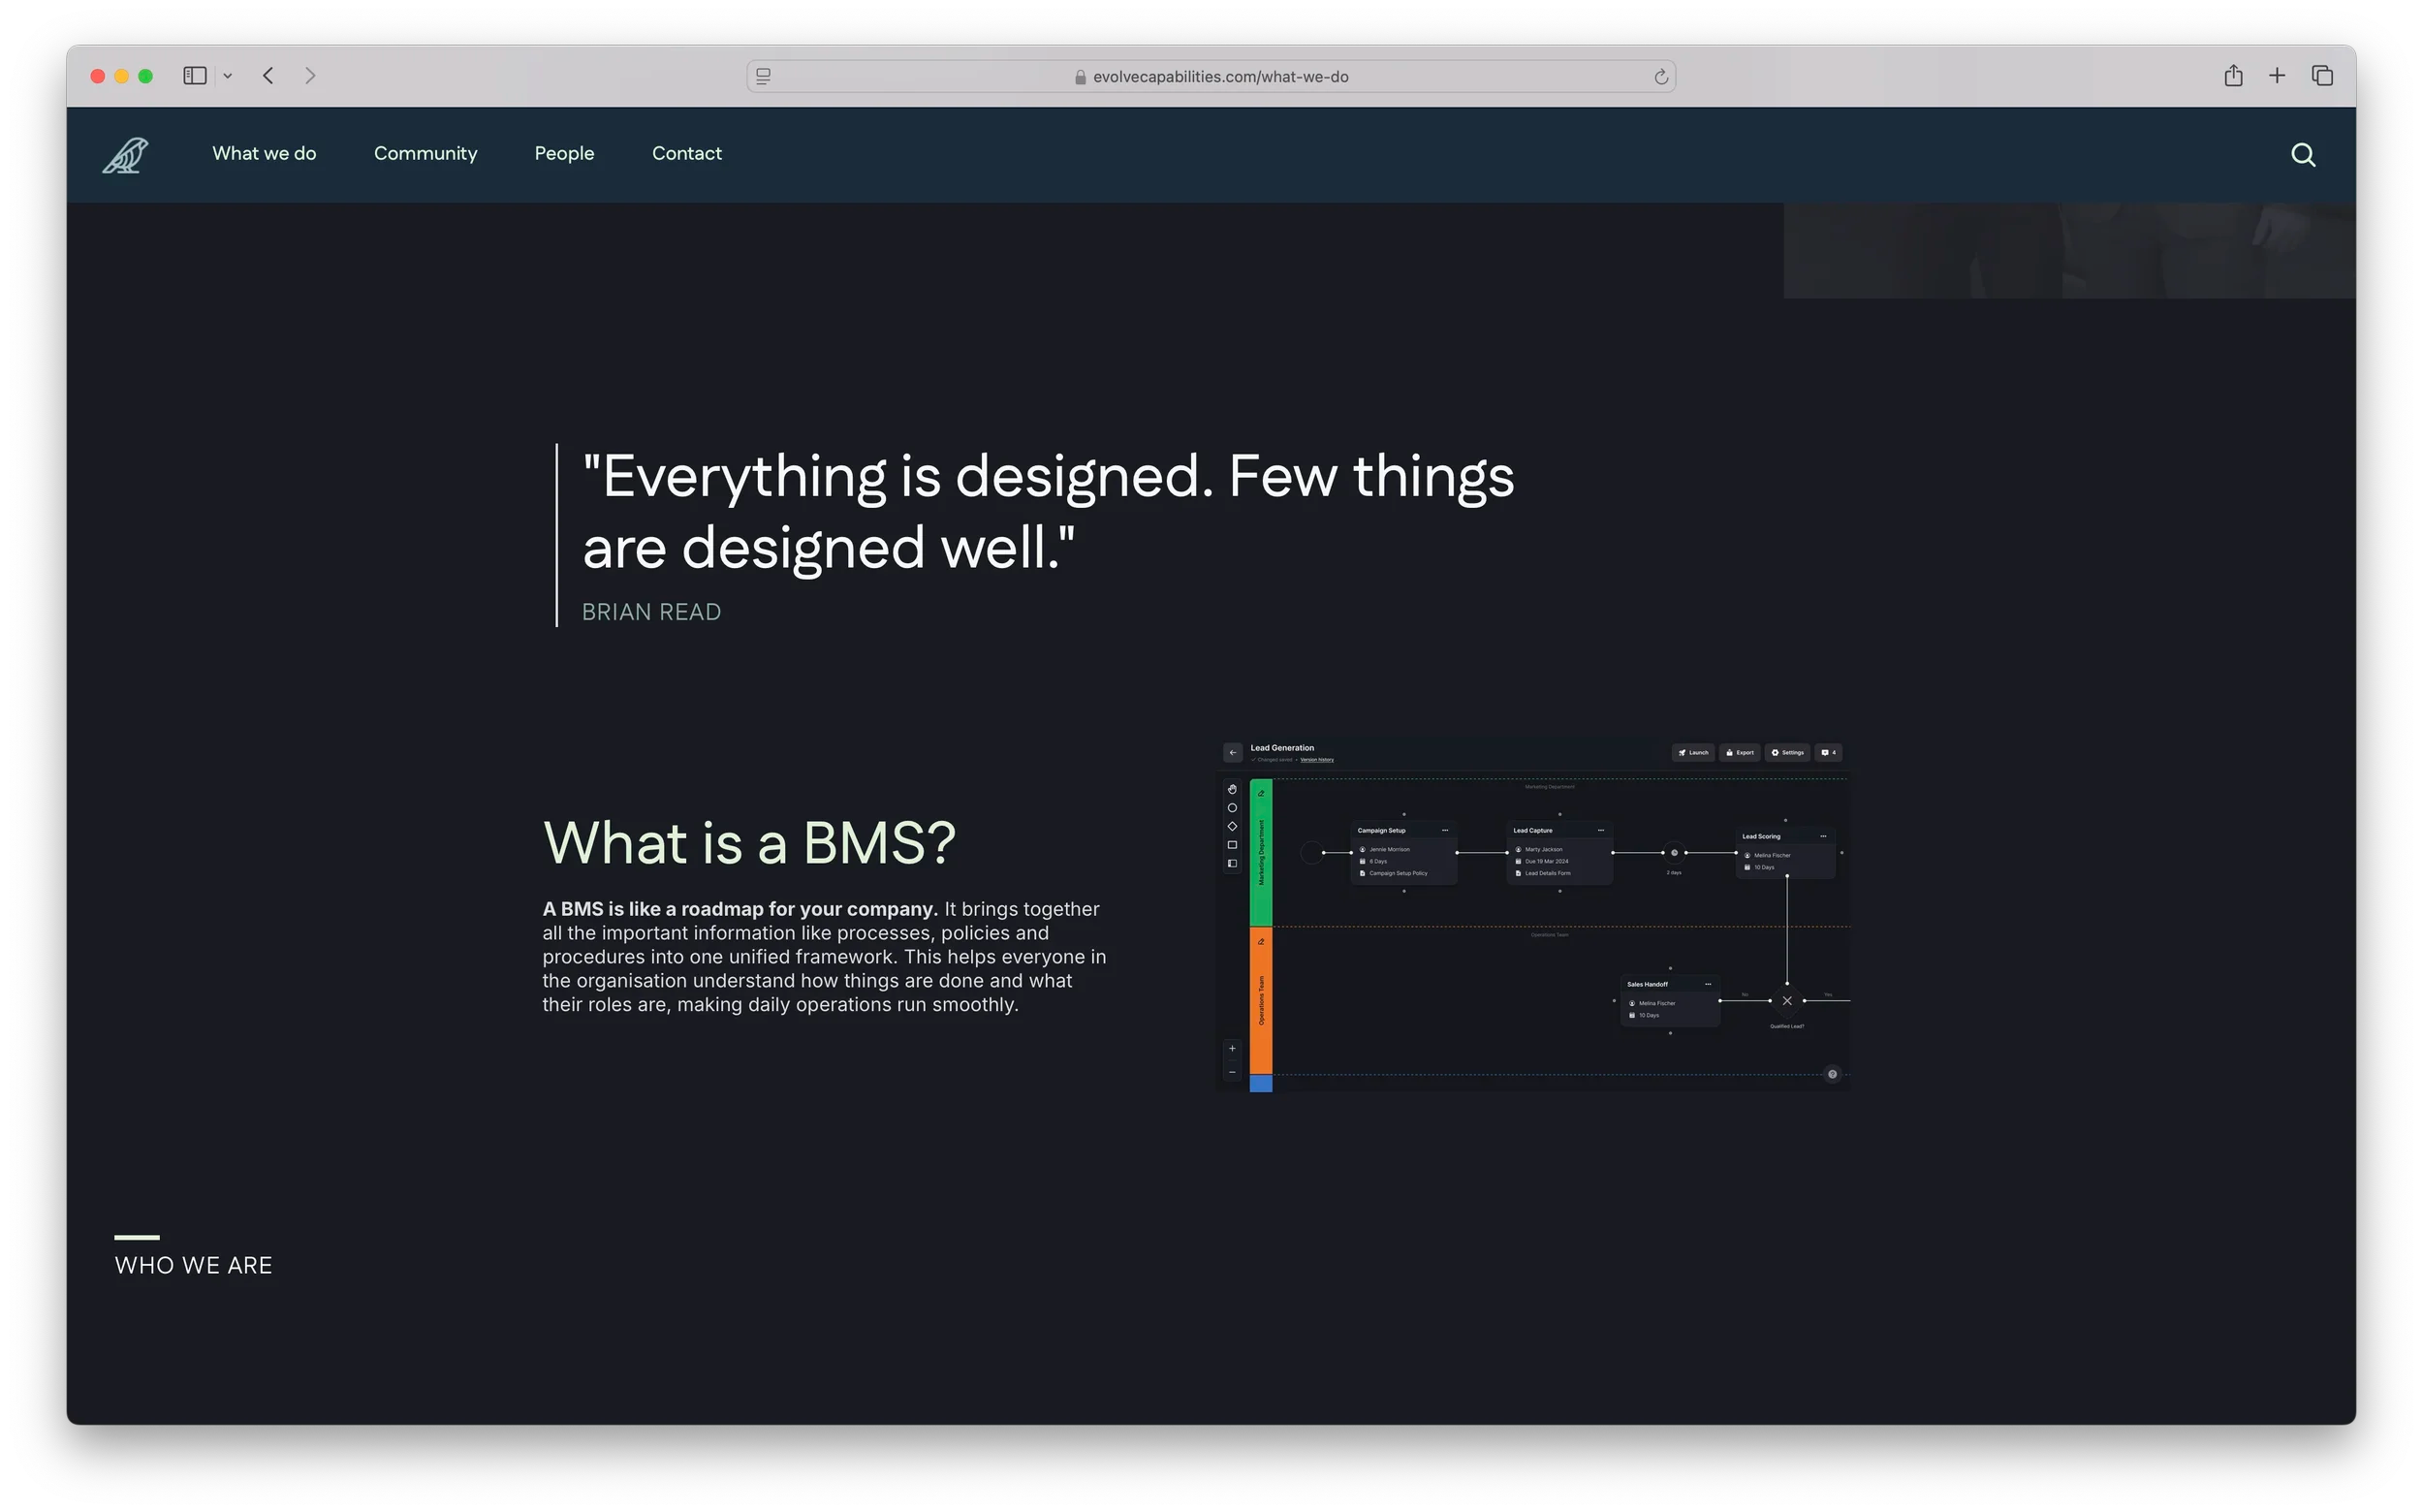Click the page settings icon in address bar
The image size is (2423, 1512).
pos(763,76)
